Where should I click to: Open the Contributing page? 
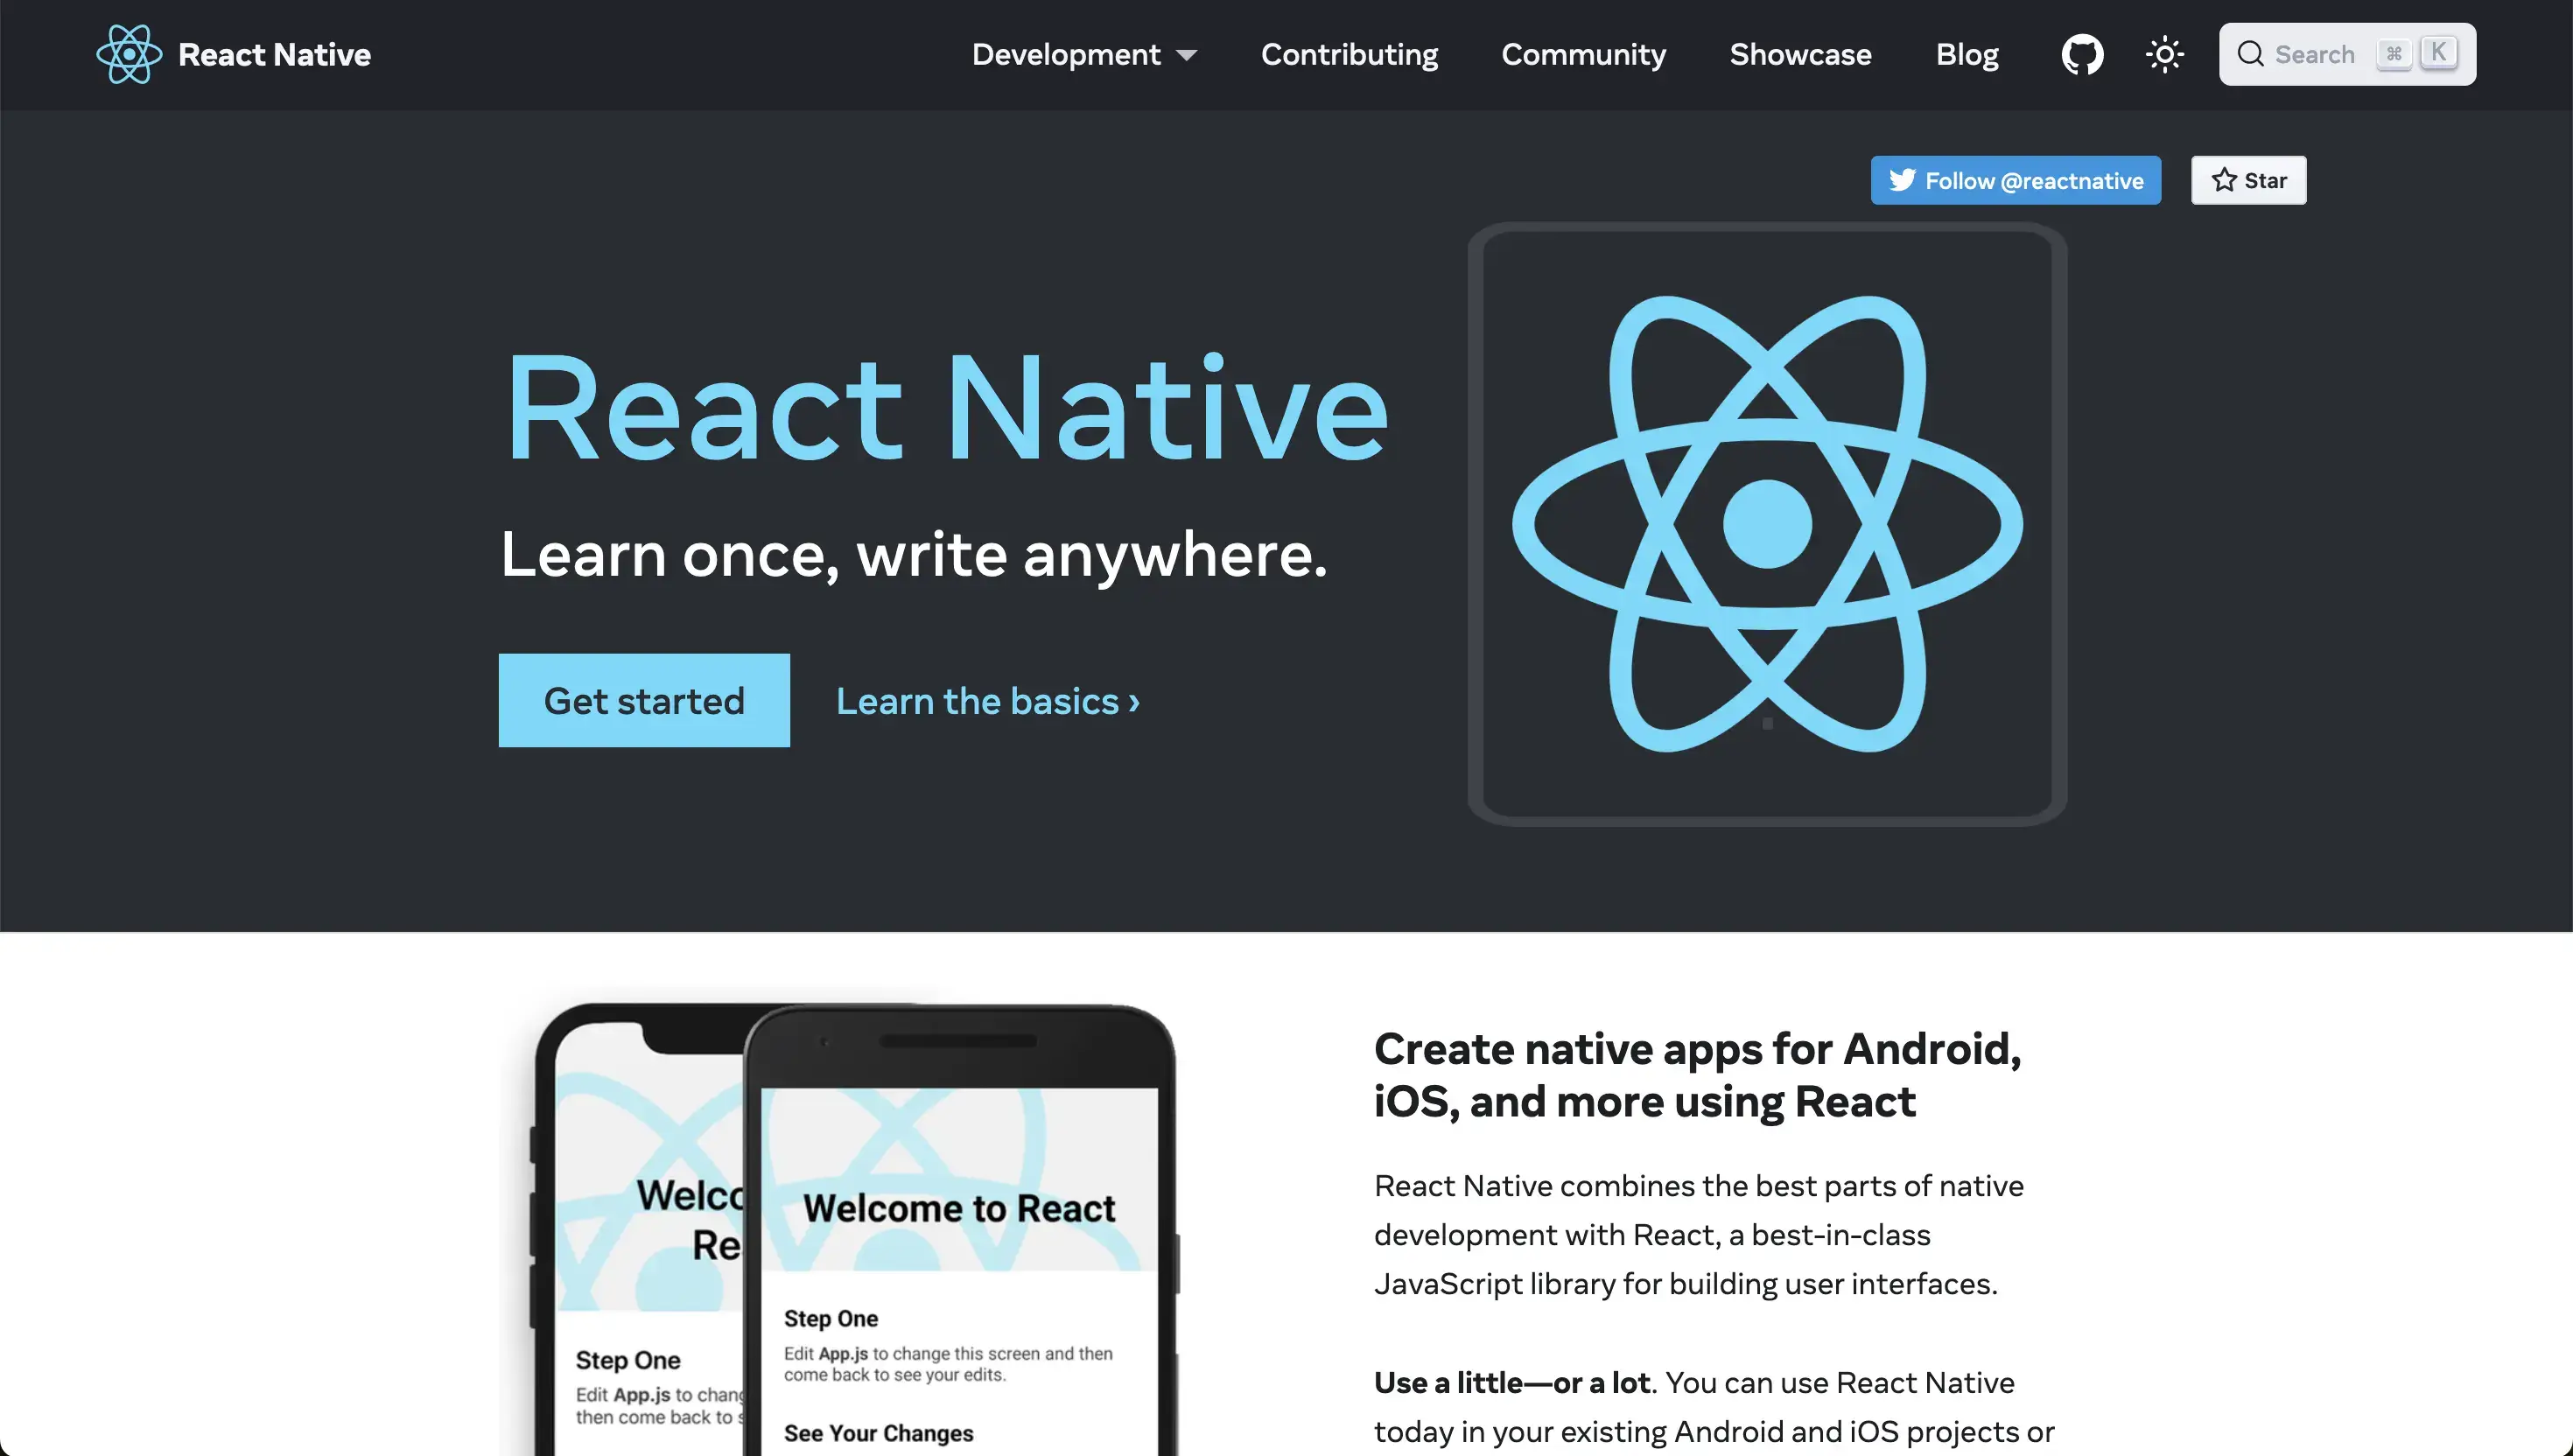pyautogui.click(x=1349, y=54)
